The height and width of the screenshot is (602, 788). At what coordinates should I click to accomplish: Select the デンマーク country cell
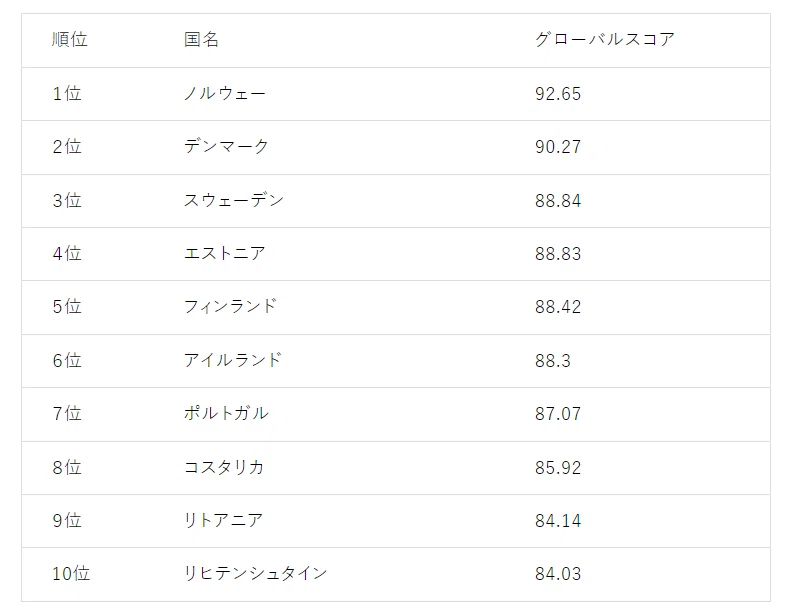point(226,147)
